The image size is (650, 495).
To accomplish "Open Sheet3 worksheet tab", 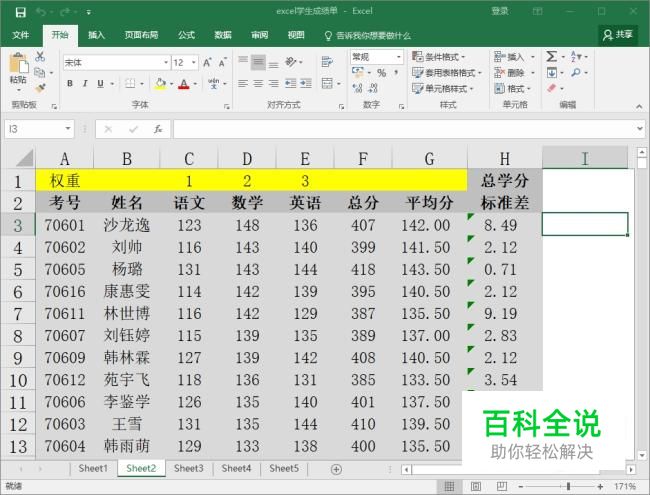I will (x=189, y=468).
